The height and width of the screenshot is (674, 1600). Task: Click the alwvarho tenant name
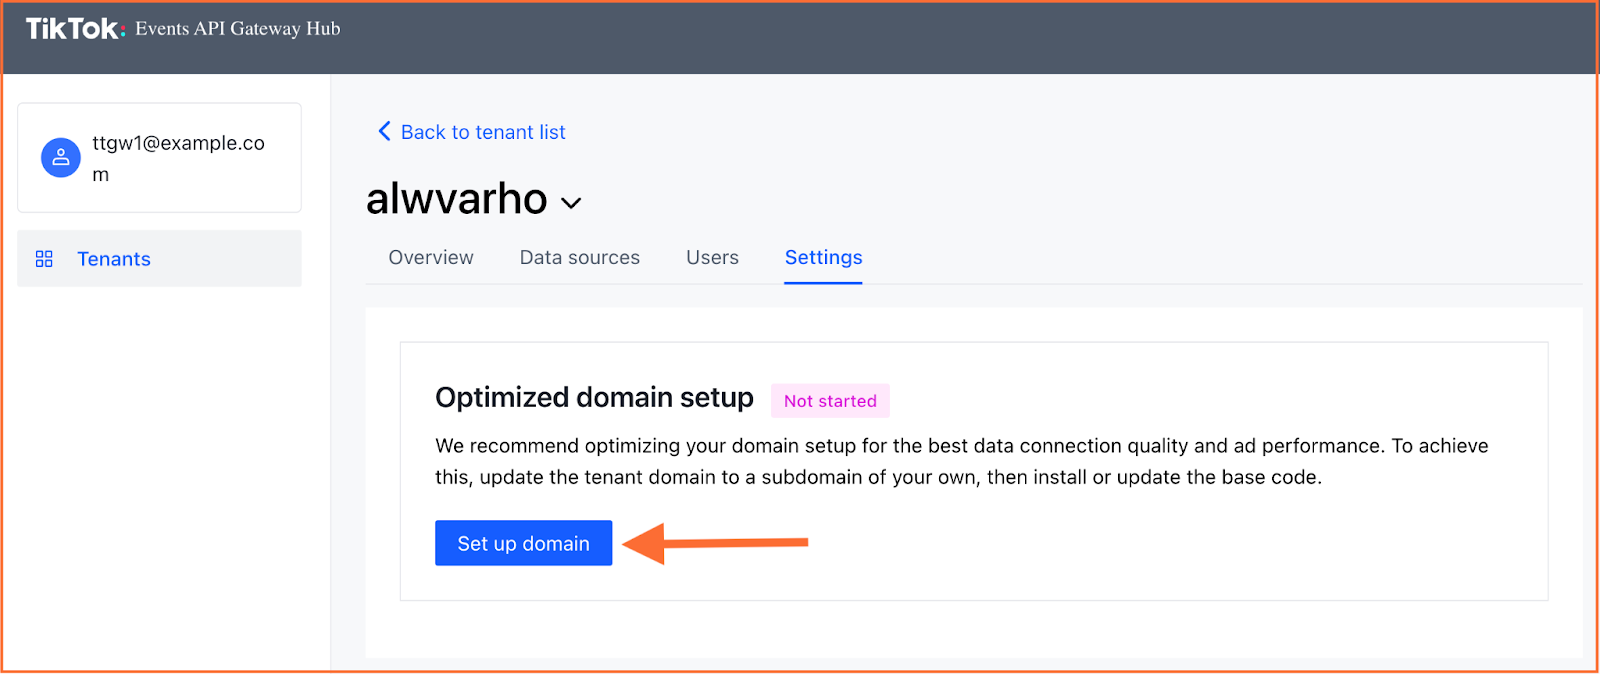[457, 199]
